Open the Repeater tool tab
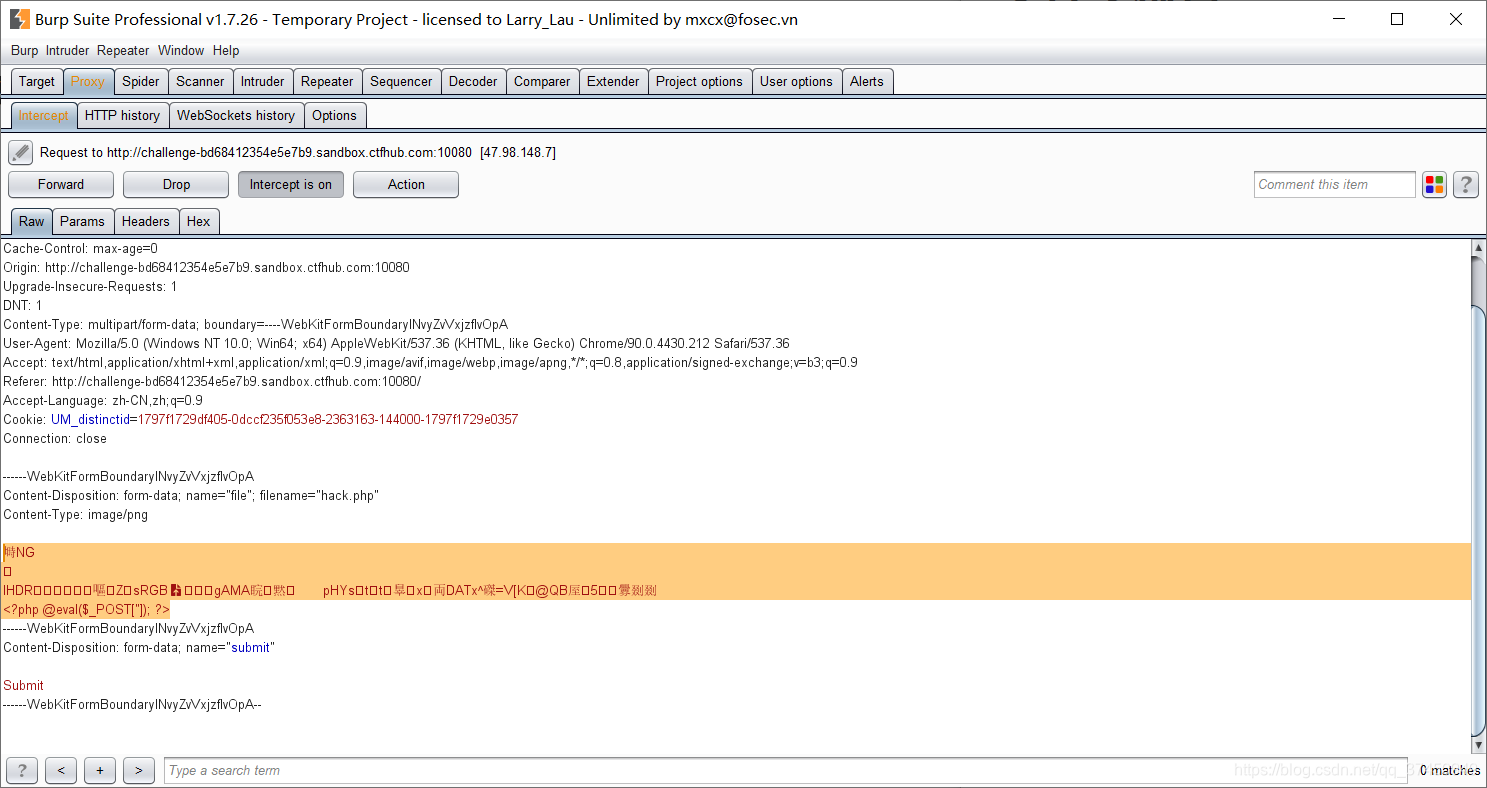The height and width of the screenshot is (788, 1487). click(327, 81)
